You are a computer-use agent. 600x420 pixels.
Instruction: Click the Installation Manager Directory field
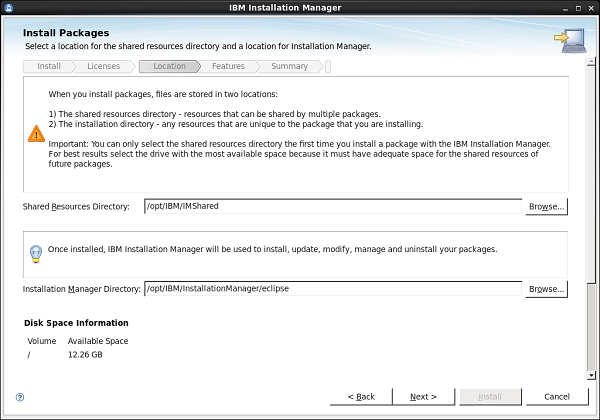333,289
